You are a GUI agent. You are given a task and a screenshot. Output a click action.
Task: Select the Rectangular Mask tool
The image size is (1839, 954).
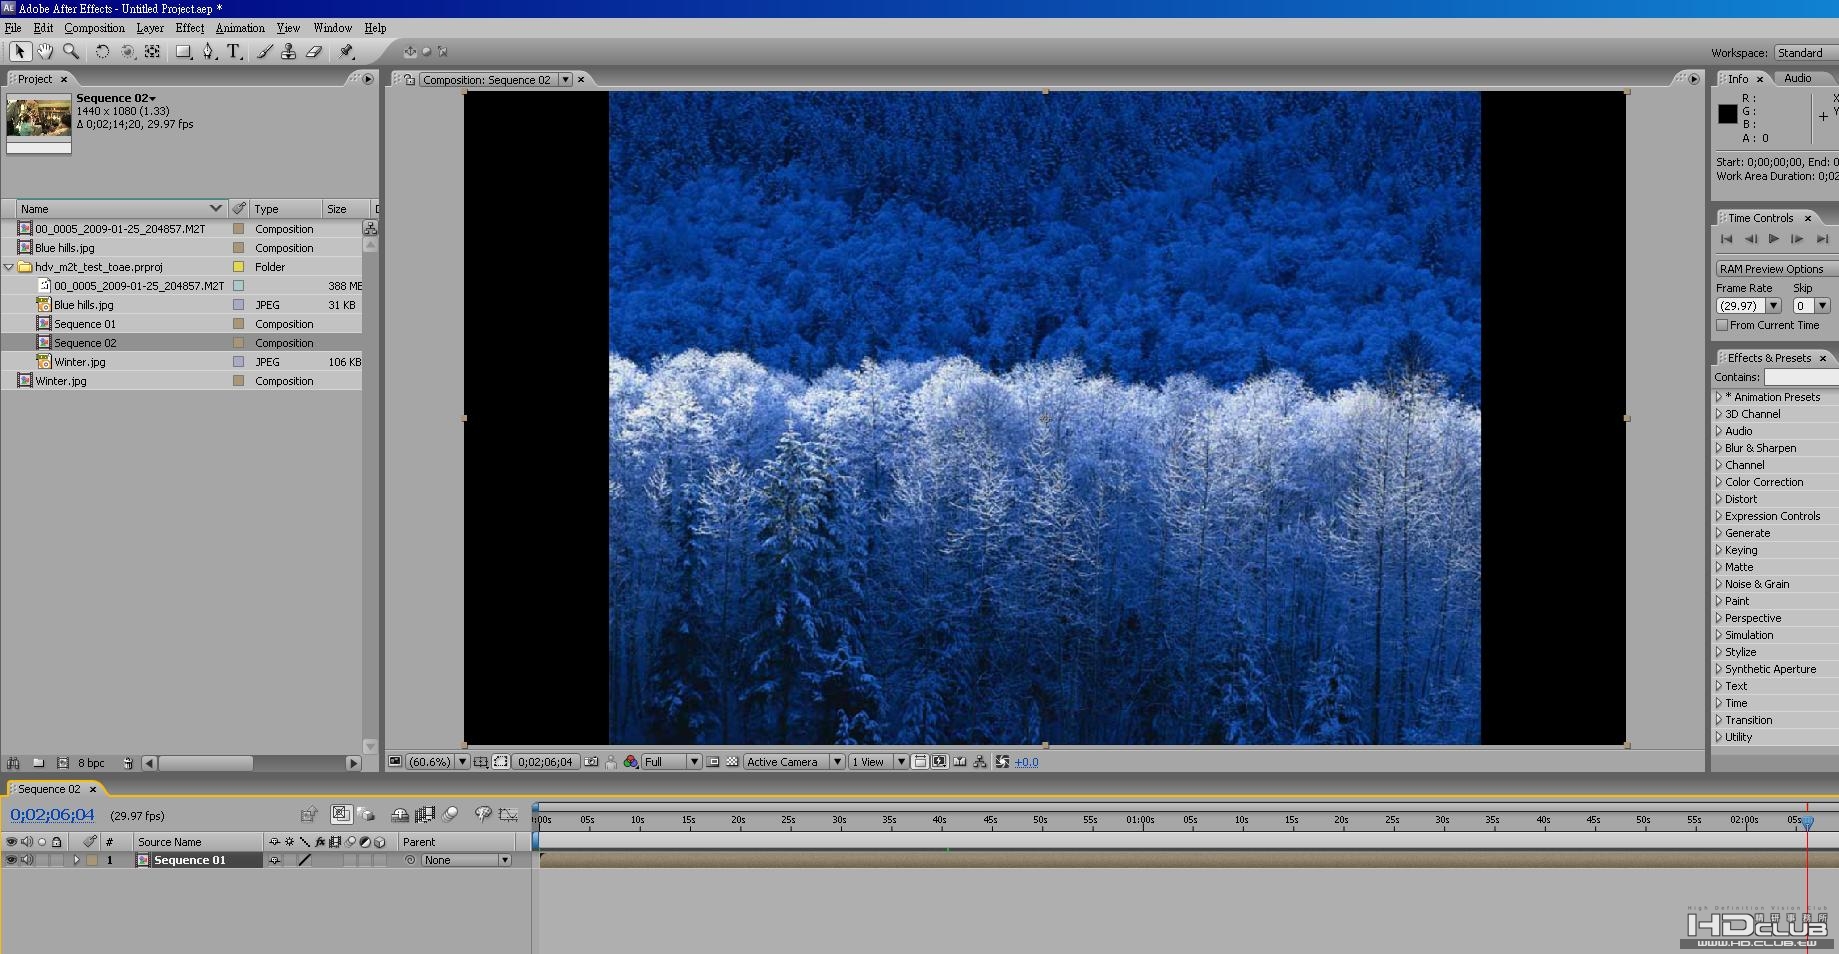tap(184, 52)
